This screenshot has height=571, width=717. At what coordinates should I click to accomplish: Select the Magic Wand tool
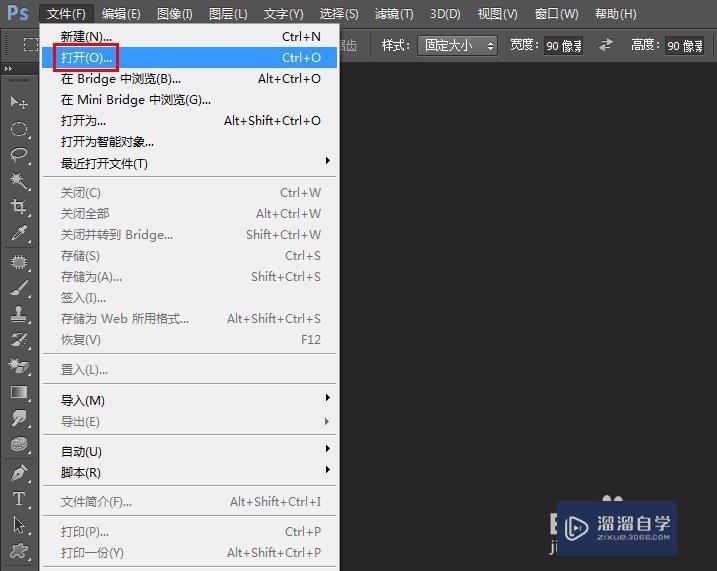19,181
